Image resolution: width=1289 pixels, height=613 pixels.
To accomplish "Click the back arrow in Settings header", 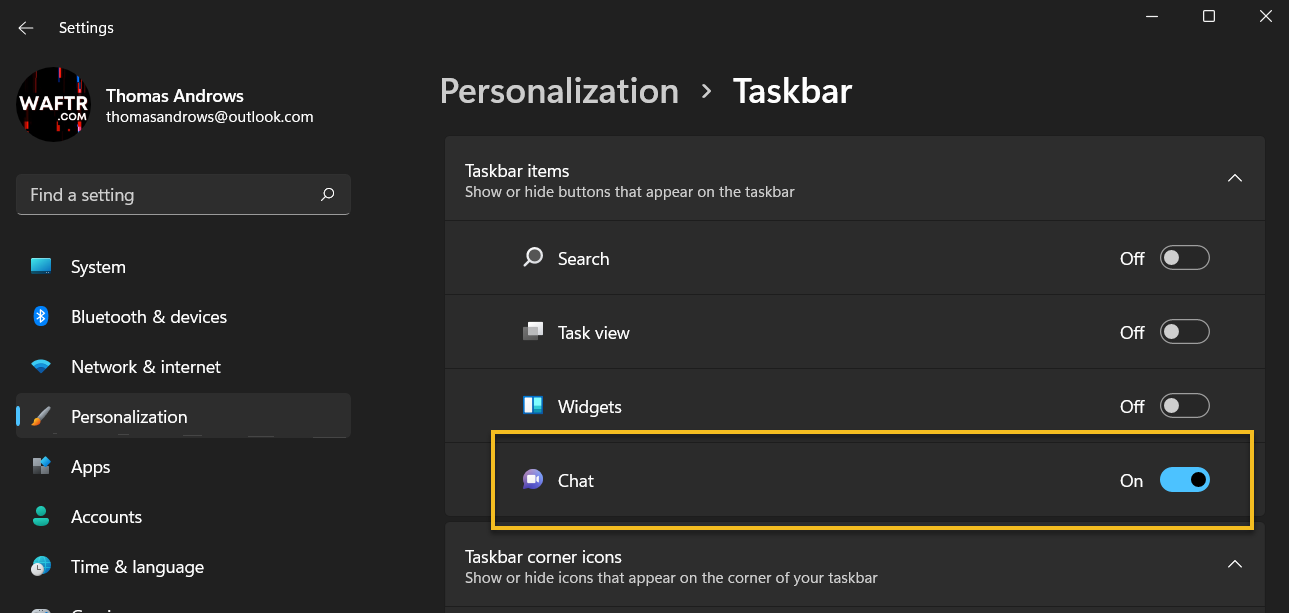I will click(26, 28).
